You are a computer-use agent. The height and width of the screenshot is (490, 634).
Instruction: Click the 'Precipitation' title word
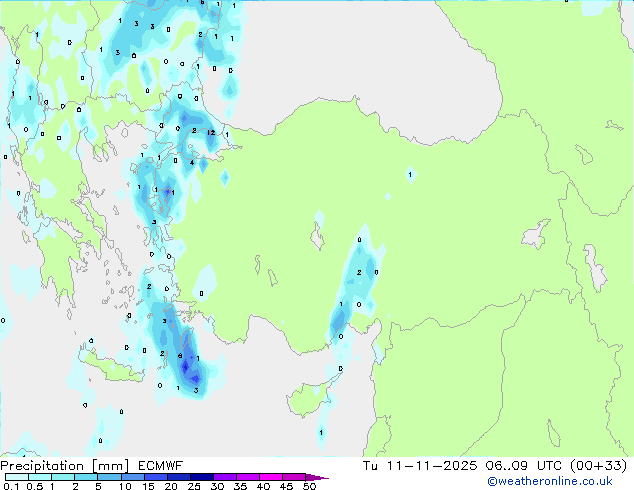[x=42, y=466]
